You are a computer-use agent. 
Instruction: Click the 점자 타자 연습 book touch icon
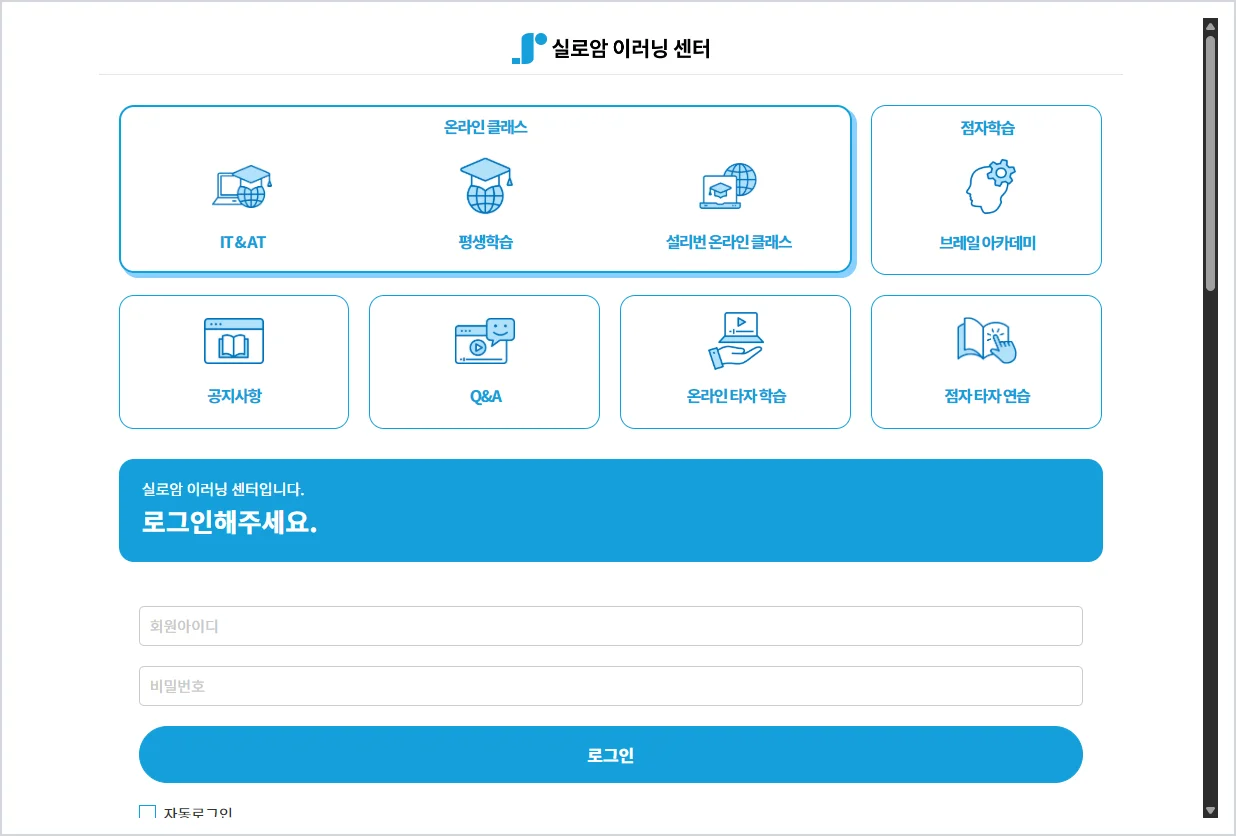click(x=986, y=341)
